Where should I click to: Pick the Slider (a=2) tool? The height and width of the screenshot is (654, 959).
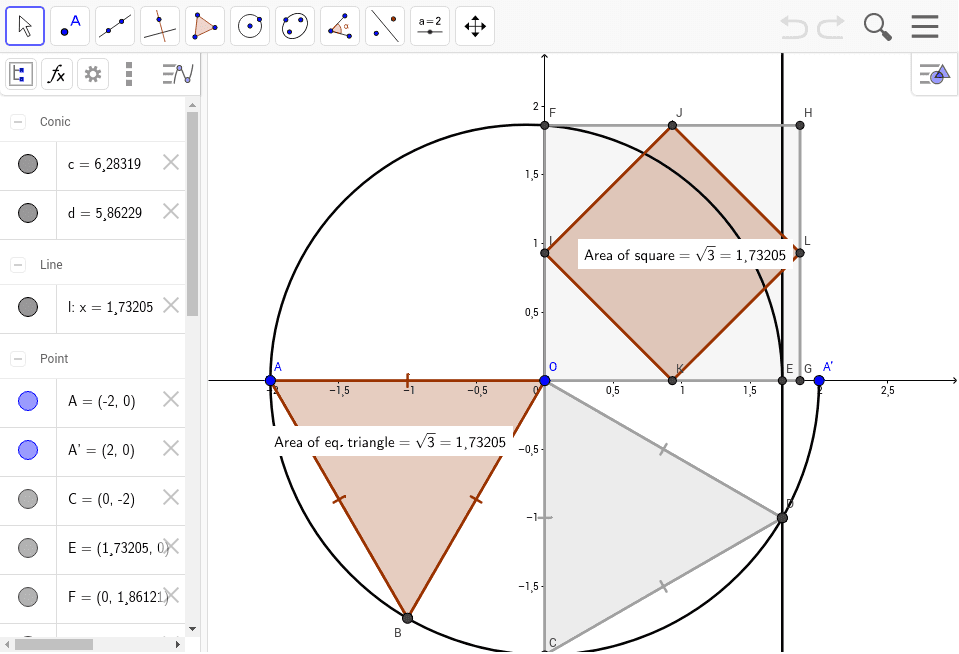pos(429,25)
